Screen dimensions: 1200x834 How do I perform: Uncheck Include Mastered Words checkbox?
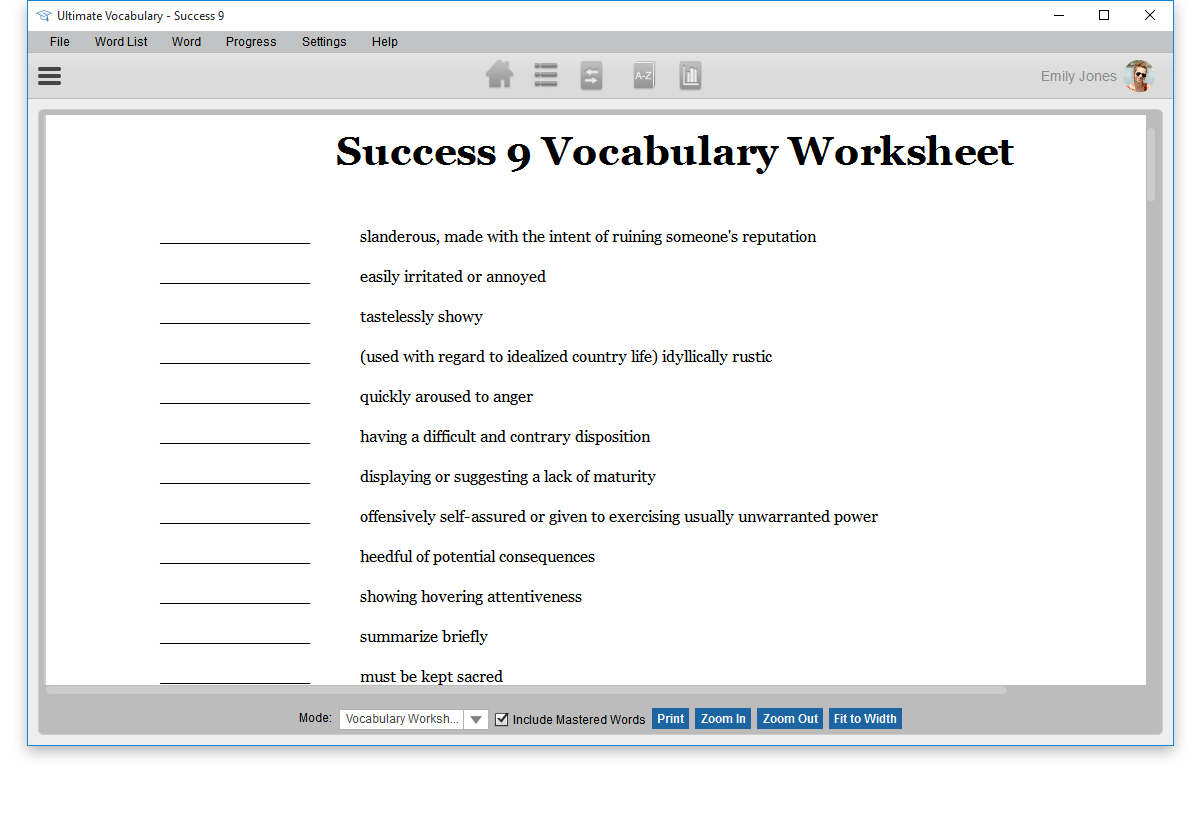coord(502,719)
